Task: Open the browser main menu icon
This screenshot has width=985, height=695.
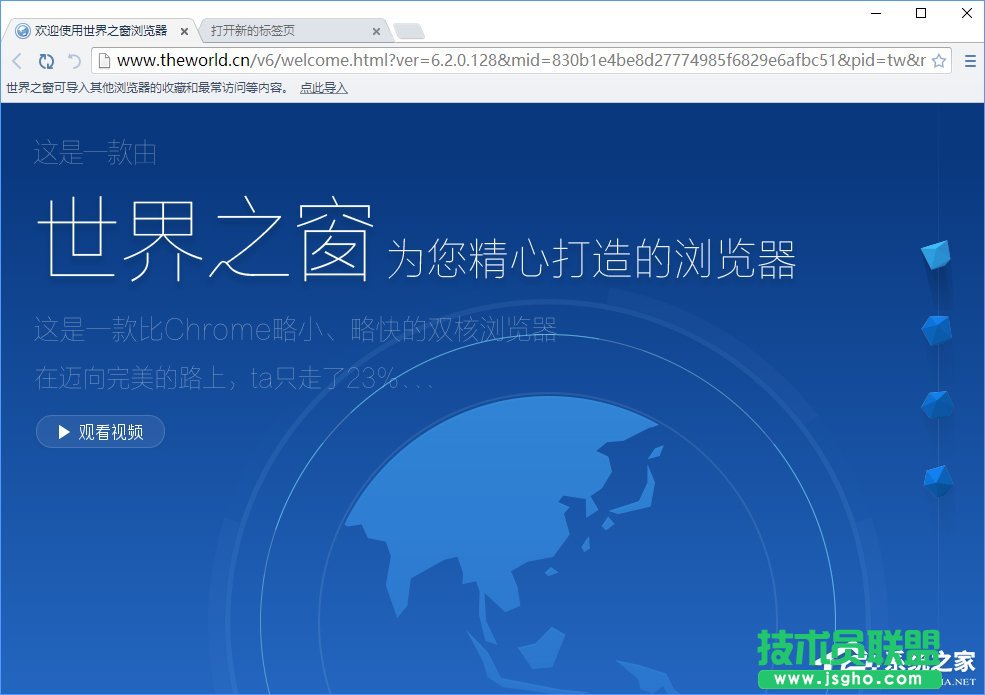Action: coord(970,61)
